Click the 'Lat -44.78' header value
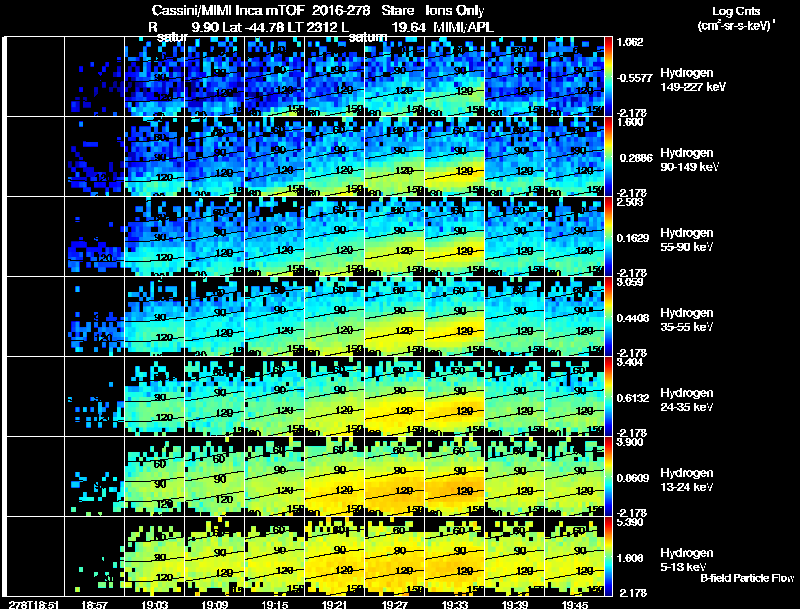Screen dimensions: 800x609 coord(254,27)
